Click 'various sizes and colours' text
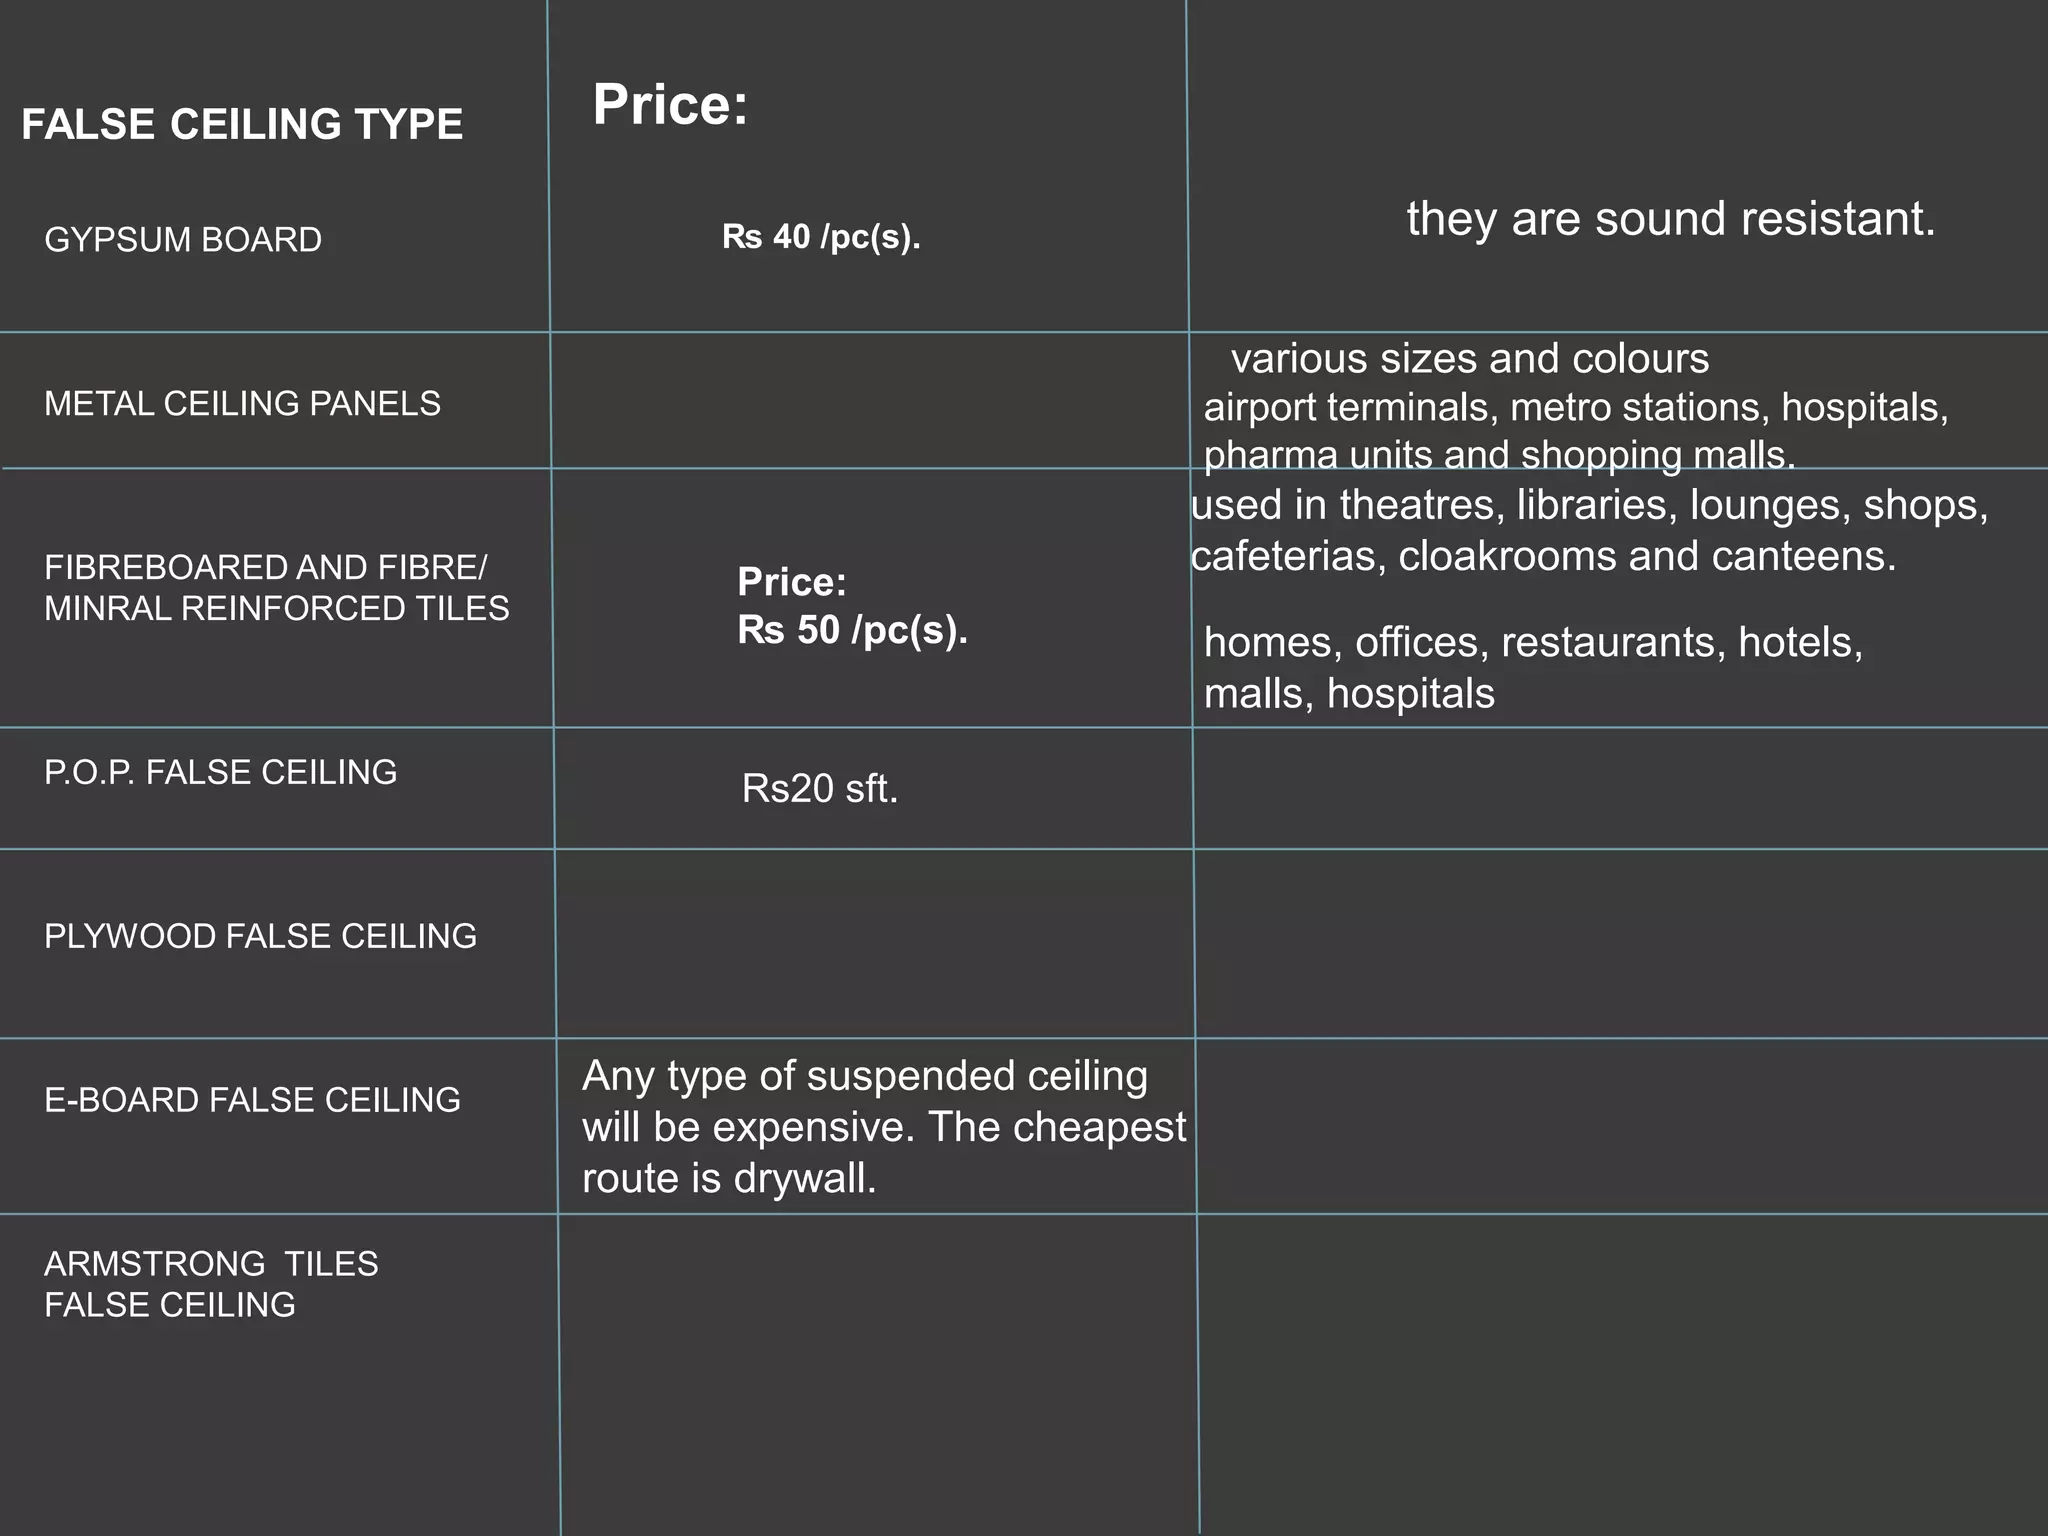This screenshot has height=1536, width=2048. 1469,358
